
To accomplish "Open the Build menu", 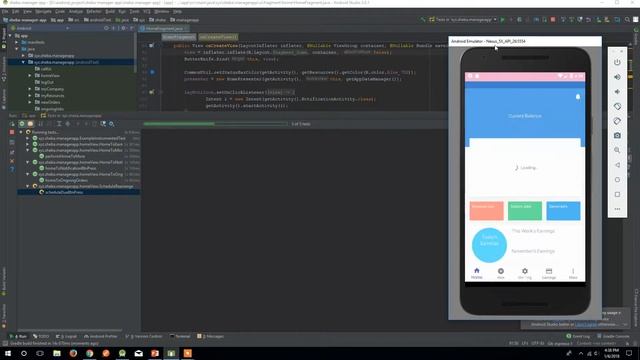I will pyautogui.click(x=110, y=11).
